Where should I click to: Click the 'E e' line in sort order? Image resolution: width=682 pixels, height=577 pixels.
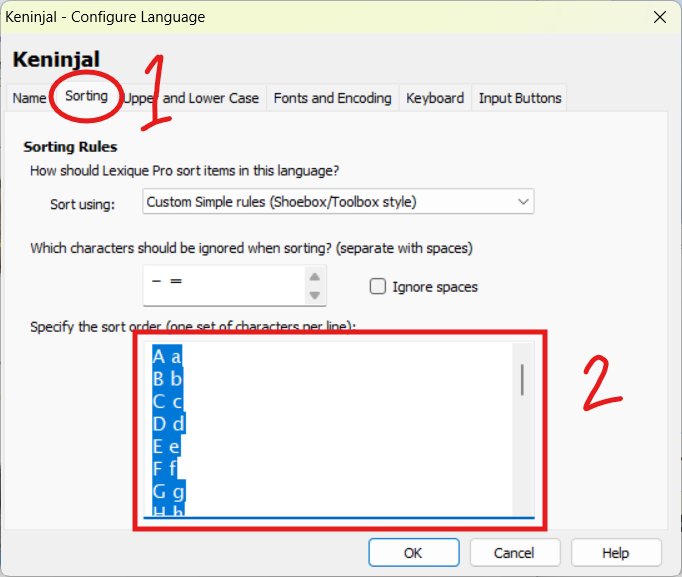point(167,446)
